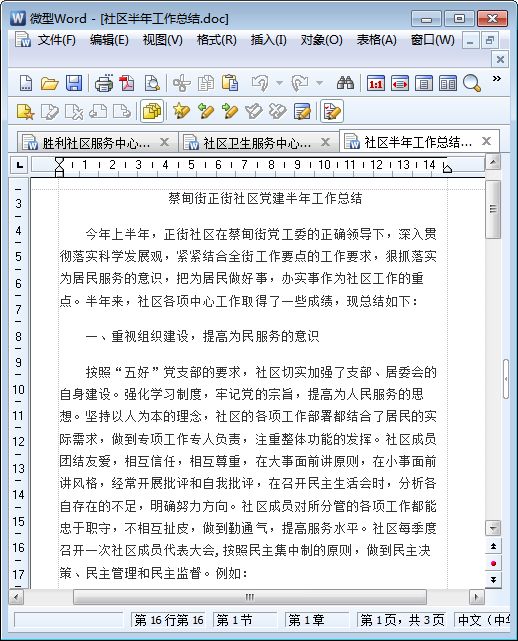
Task: Jump to previous page double-arrow button
Action: pos(493,546)
